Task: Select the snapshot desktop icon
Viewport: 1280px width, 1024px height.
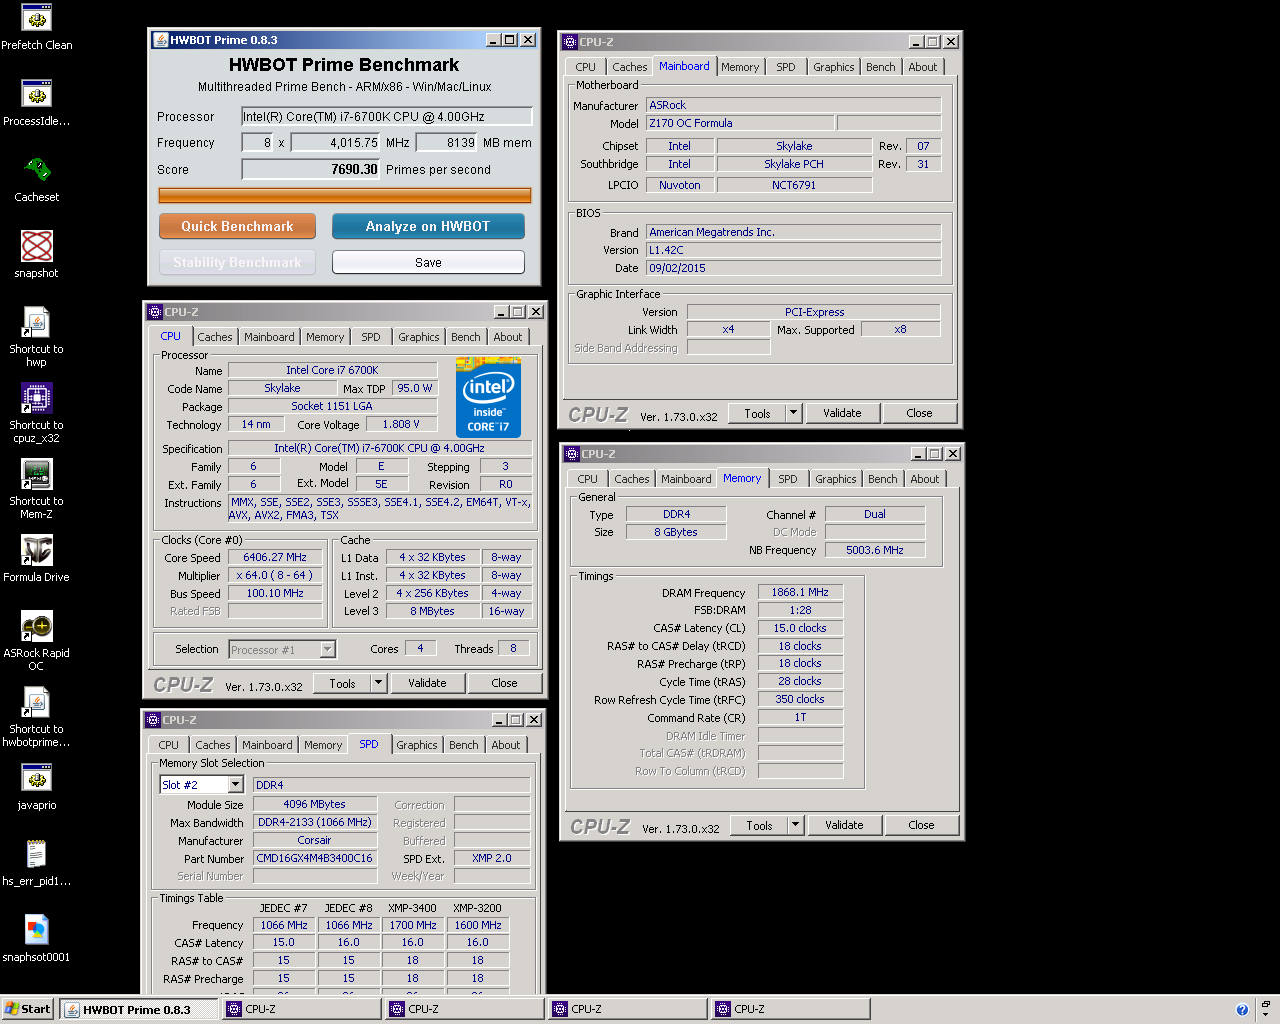Action: (37, 255)
